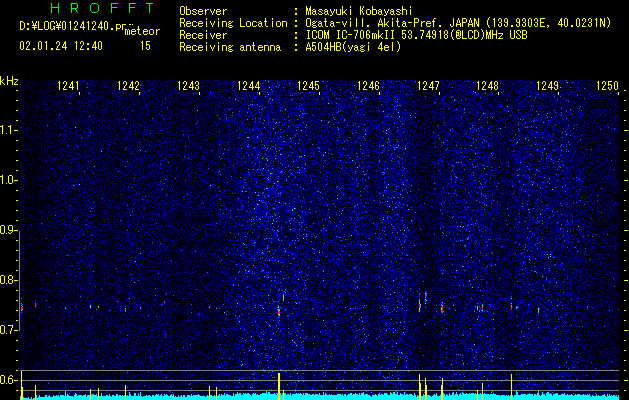Click the observer name Masayuki Kobayashi

[x=359, y=11]
